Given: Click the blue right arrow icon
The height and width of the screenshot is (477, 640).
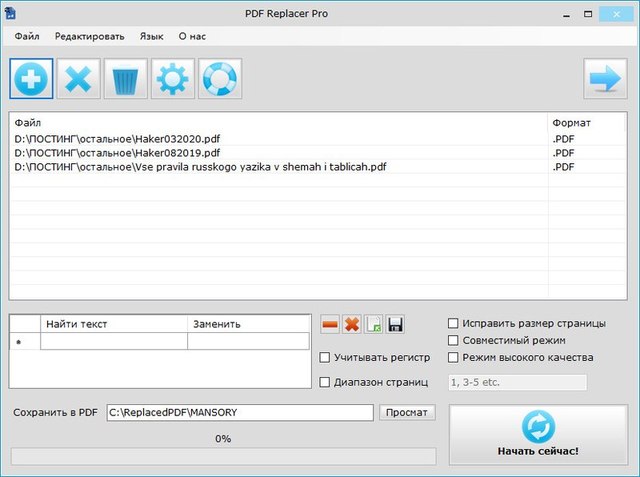Looking at the screenshot, I should 605,78.
